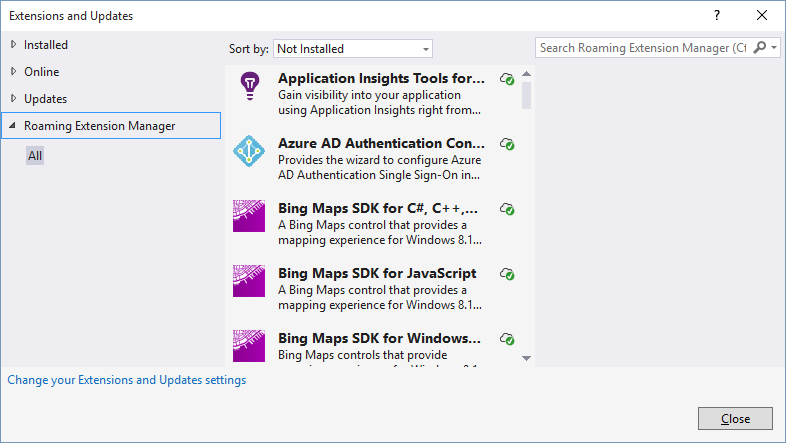Click the extension list scroll down arrow
Image resolution: width=786 pixels, height=443 pixels.
coord(526,358)
